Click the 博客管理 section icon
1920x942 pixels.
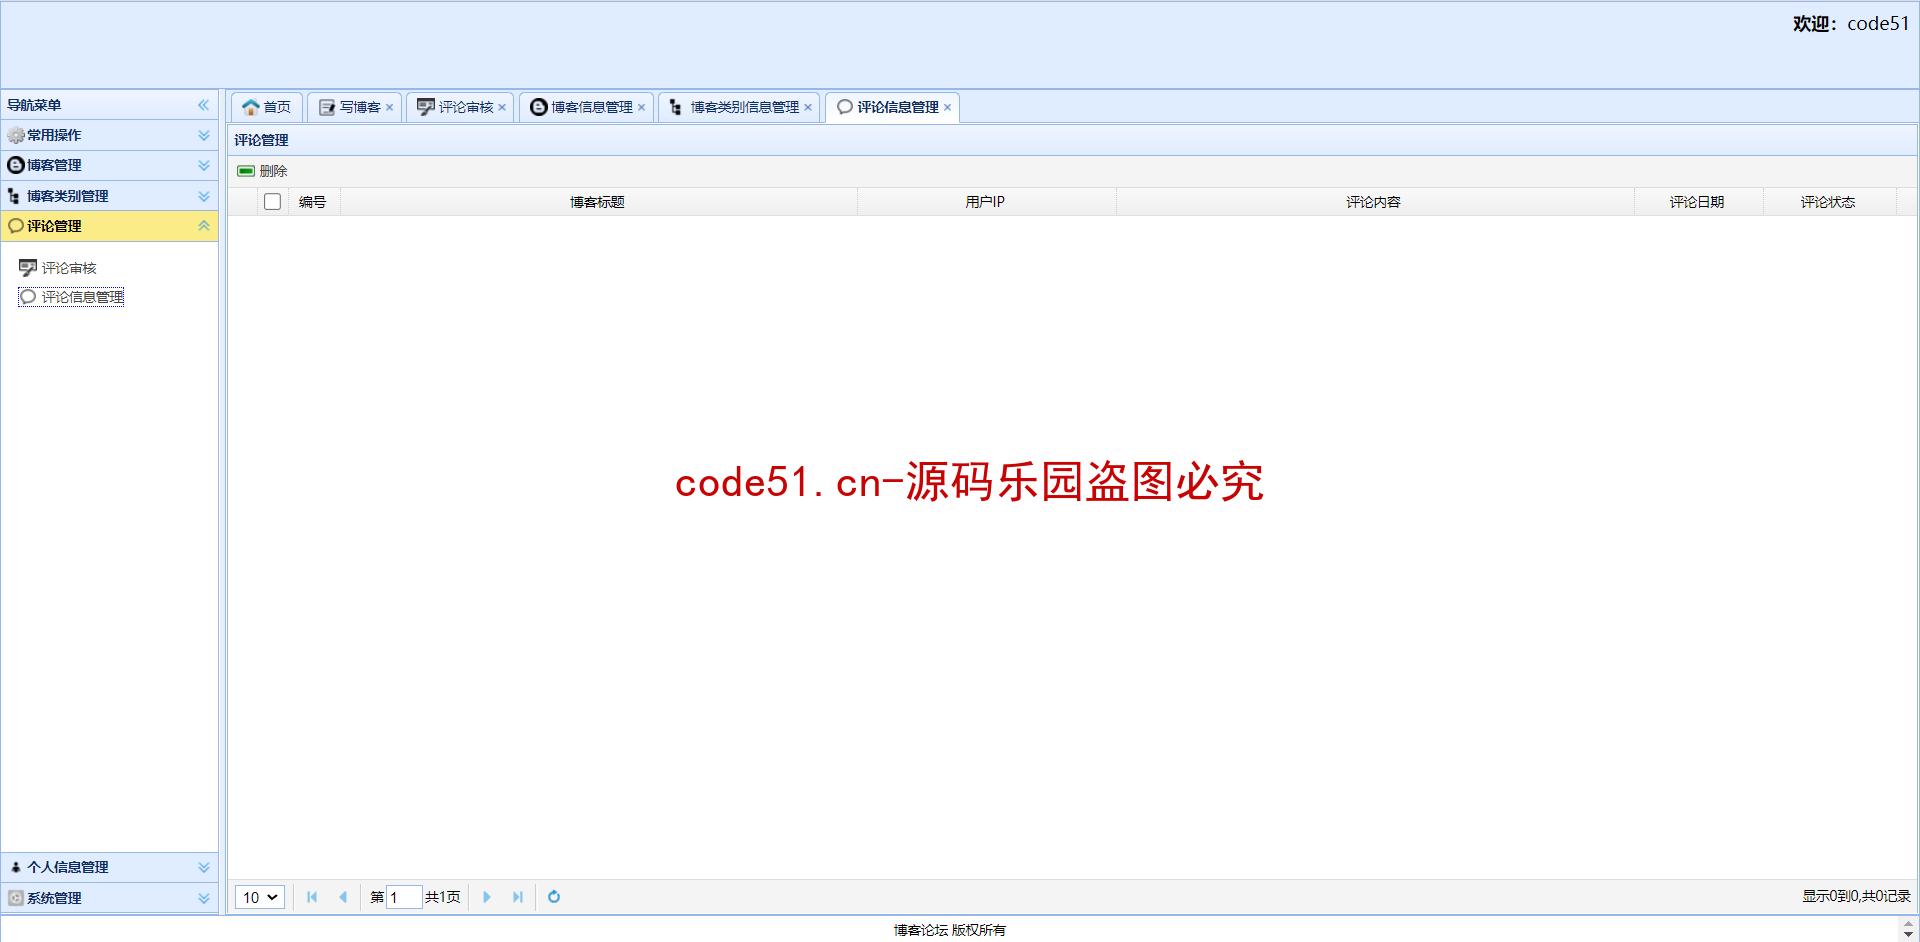point(16,165)
